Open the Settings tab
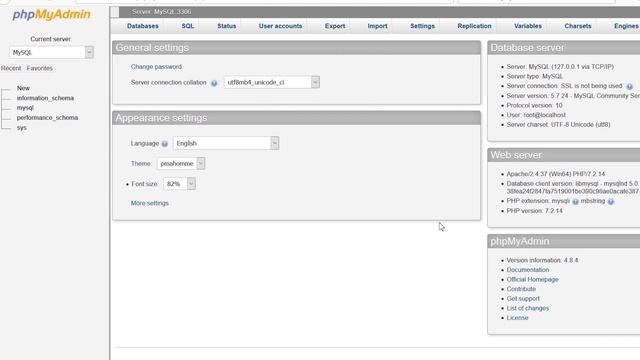Screen dimensions: 640x360 point(422,26)
